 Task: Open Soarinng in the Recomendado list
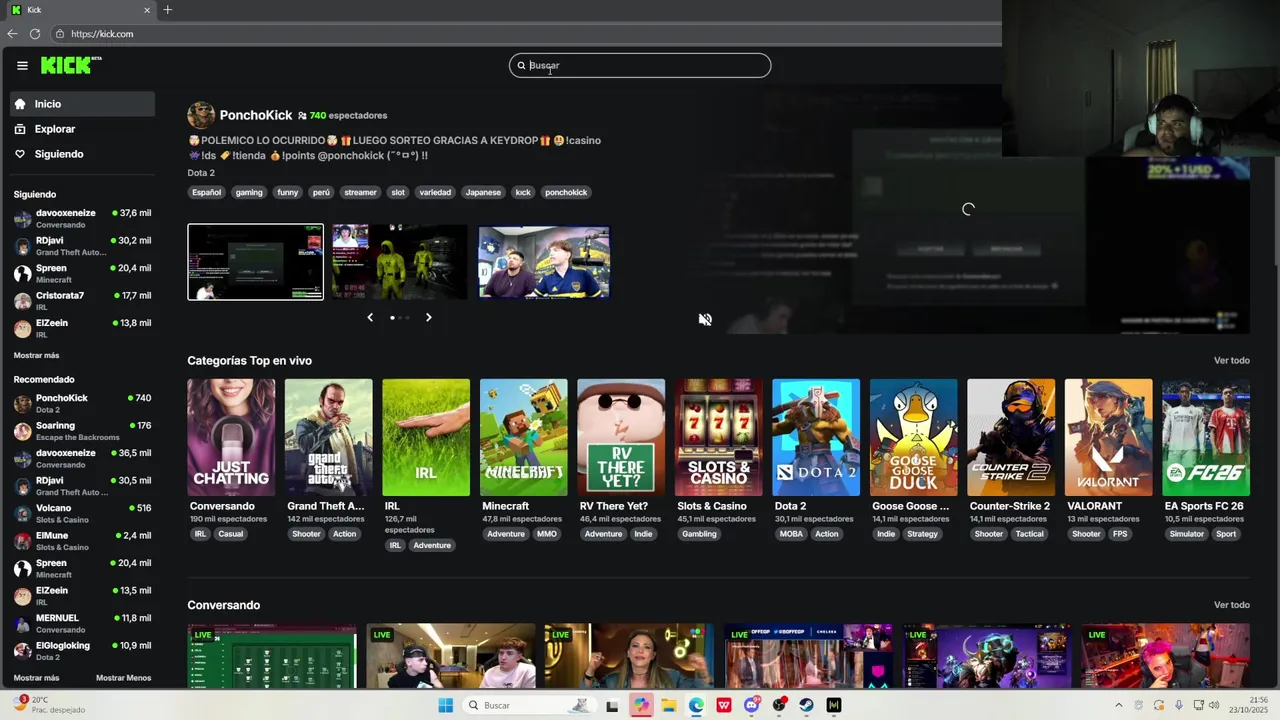[x=83, y=431]
